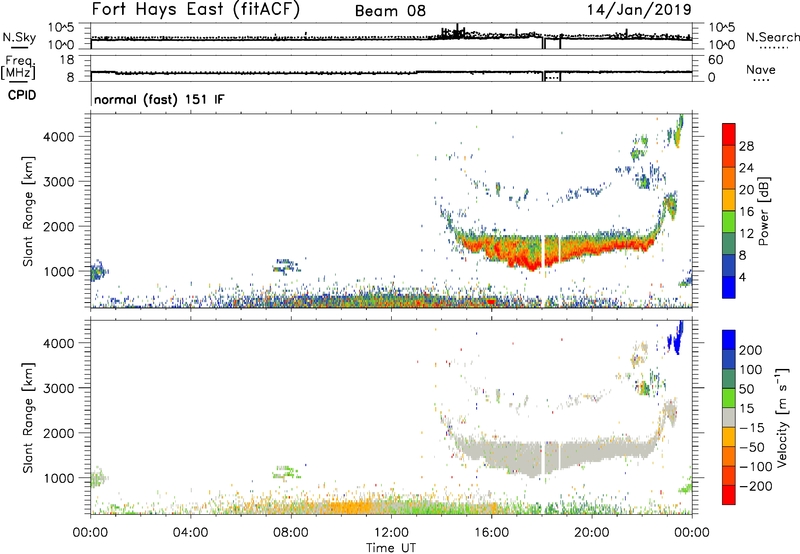
Task: Click Power colorbar value '16'
Action: coord(746,211)
